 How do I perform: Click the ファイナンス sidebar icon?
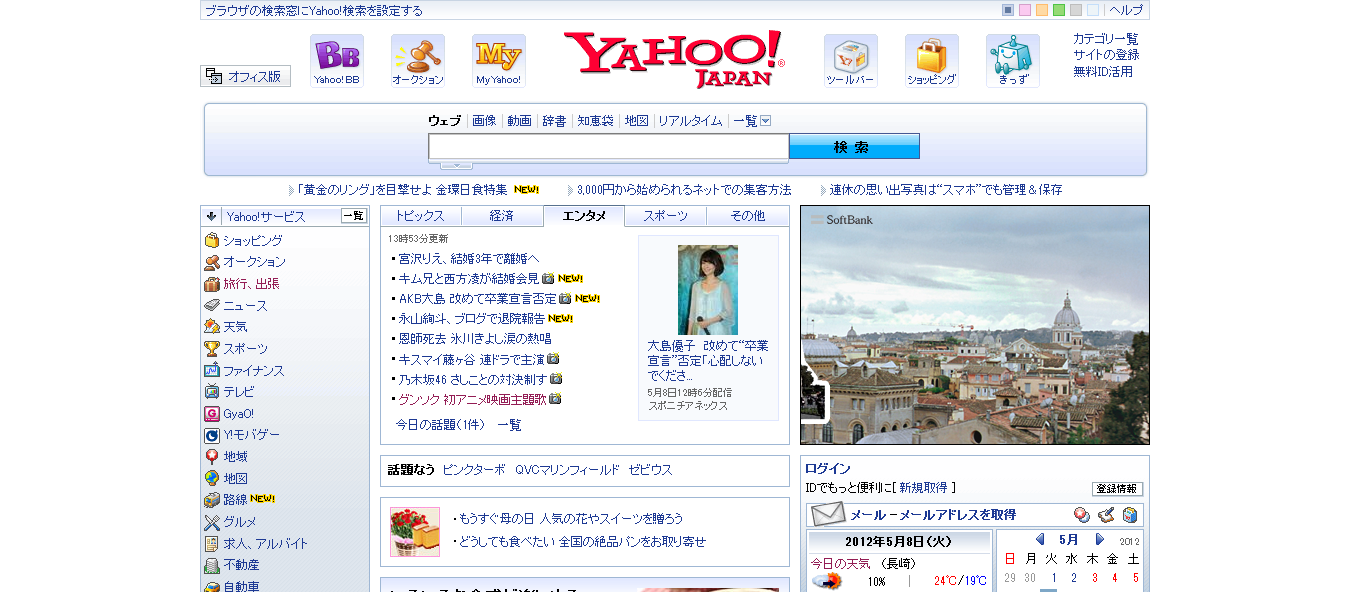[212, 371]
